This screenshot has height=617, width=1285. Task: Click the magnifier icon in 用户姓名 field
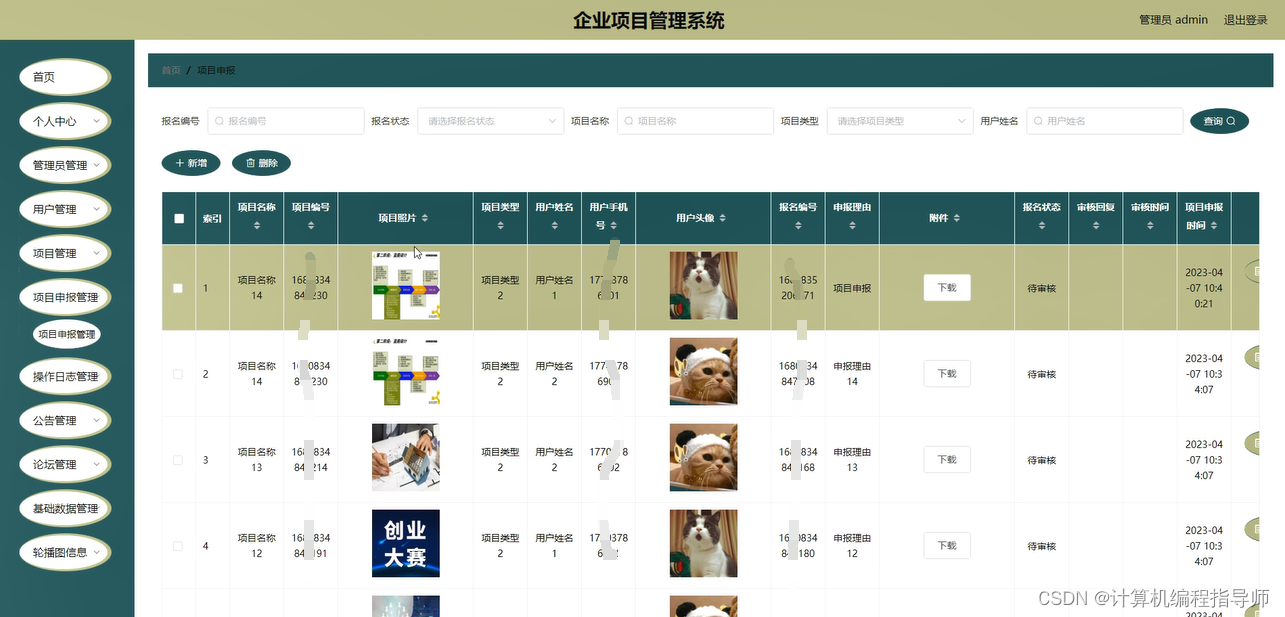(1039, 121)
